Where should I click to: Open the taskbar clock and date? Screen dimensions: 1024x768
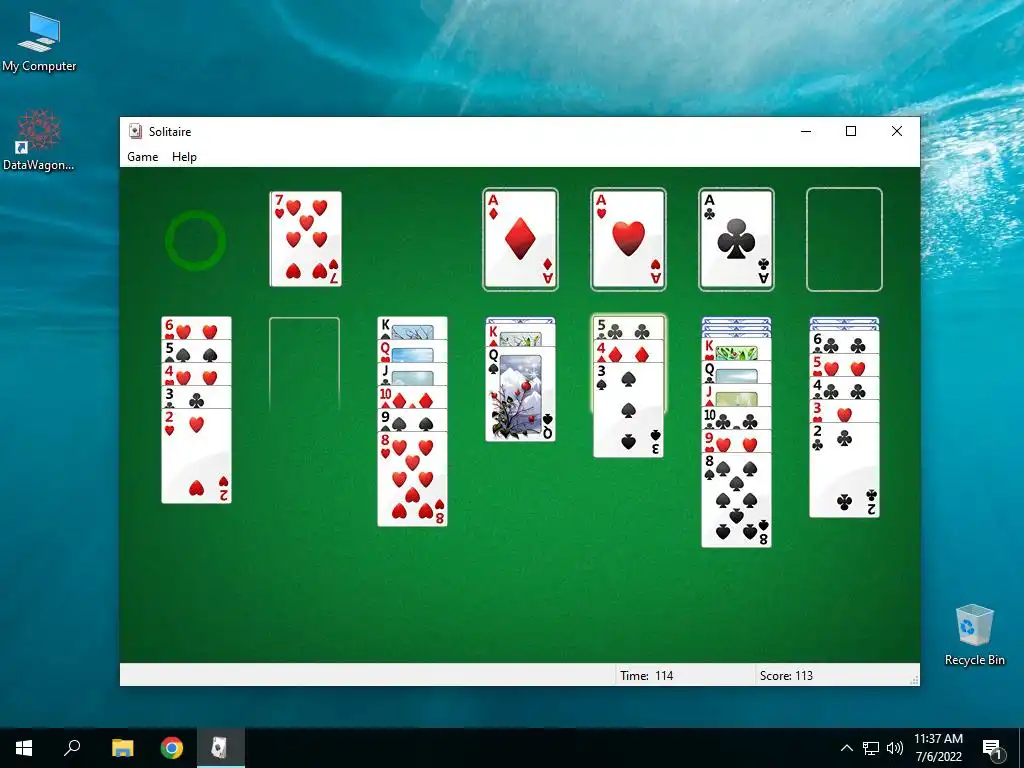938,748
